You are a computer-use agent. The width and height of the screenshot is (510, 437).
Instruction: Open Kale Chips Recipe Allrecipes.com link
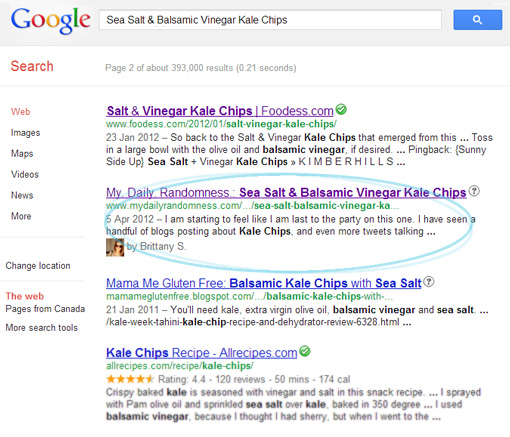[202, 353]
